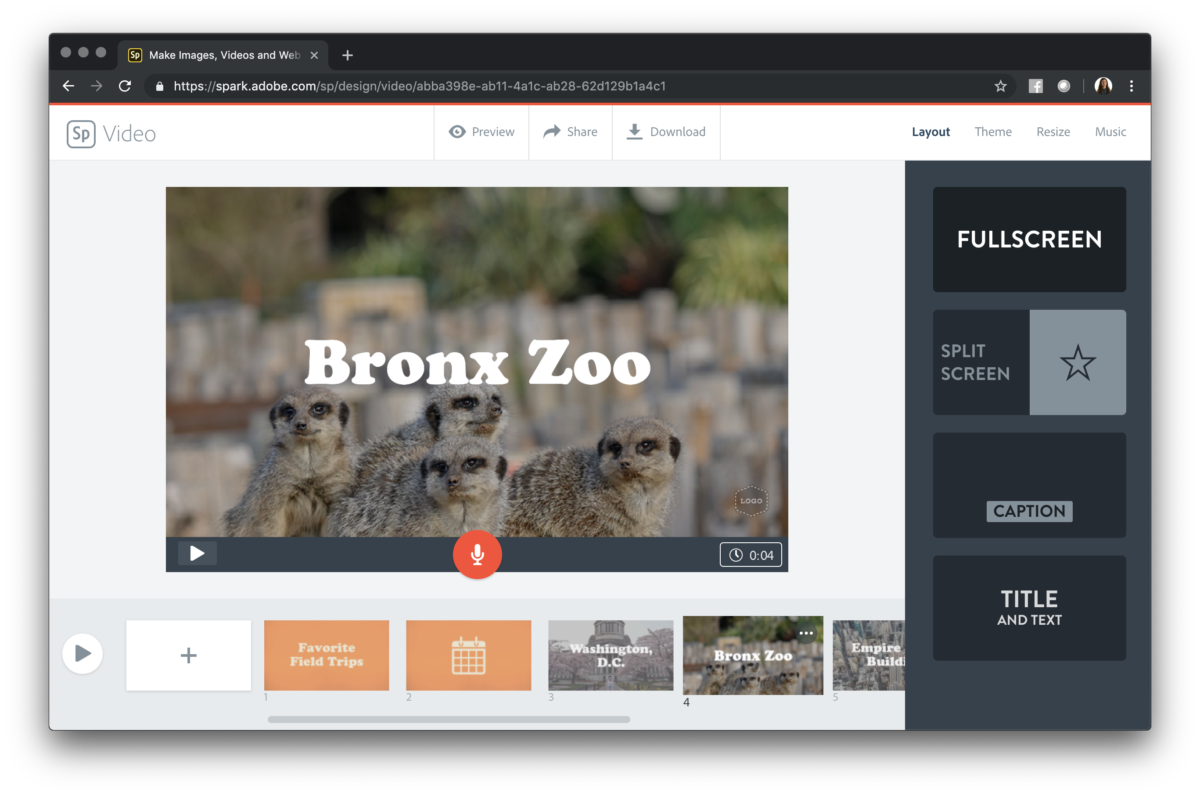The height and width of the screenshot is (795, 1200).
Task: Select the Washington D.C. slide thumbnail
Action: click(x=610, y=655)
